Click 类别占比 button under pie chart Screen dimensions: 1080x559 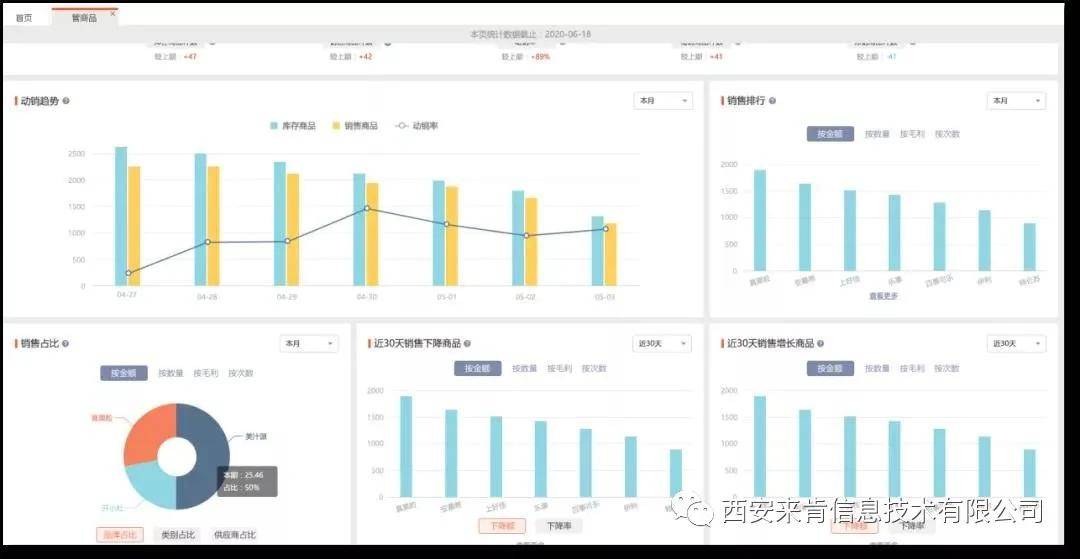point(178,534)
